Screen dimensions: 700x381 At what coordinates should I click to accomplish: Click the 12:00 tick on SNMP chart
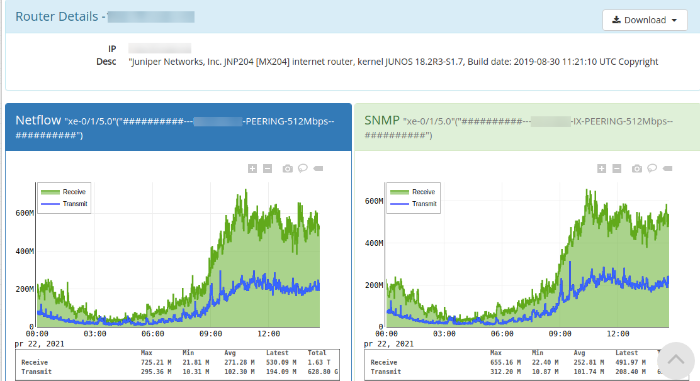point(618,334)
